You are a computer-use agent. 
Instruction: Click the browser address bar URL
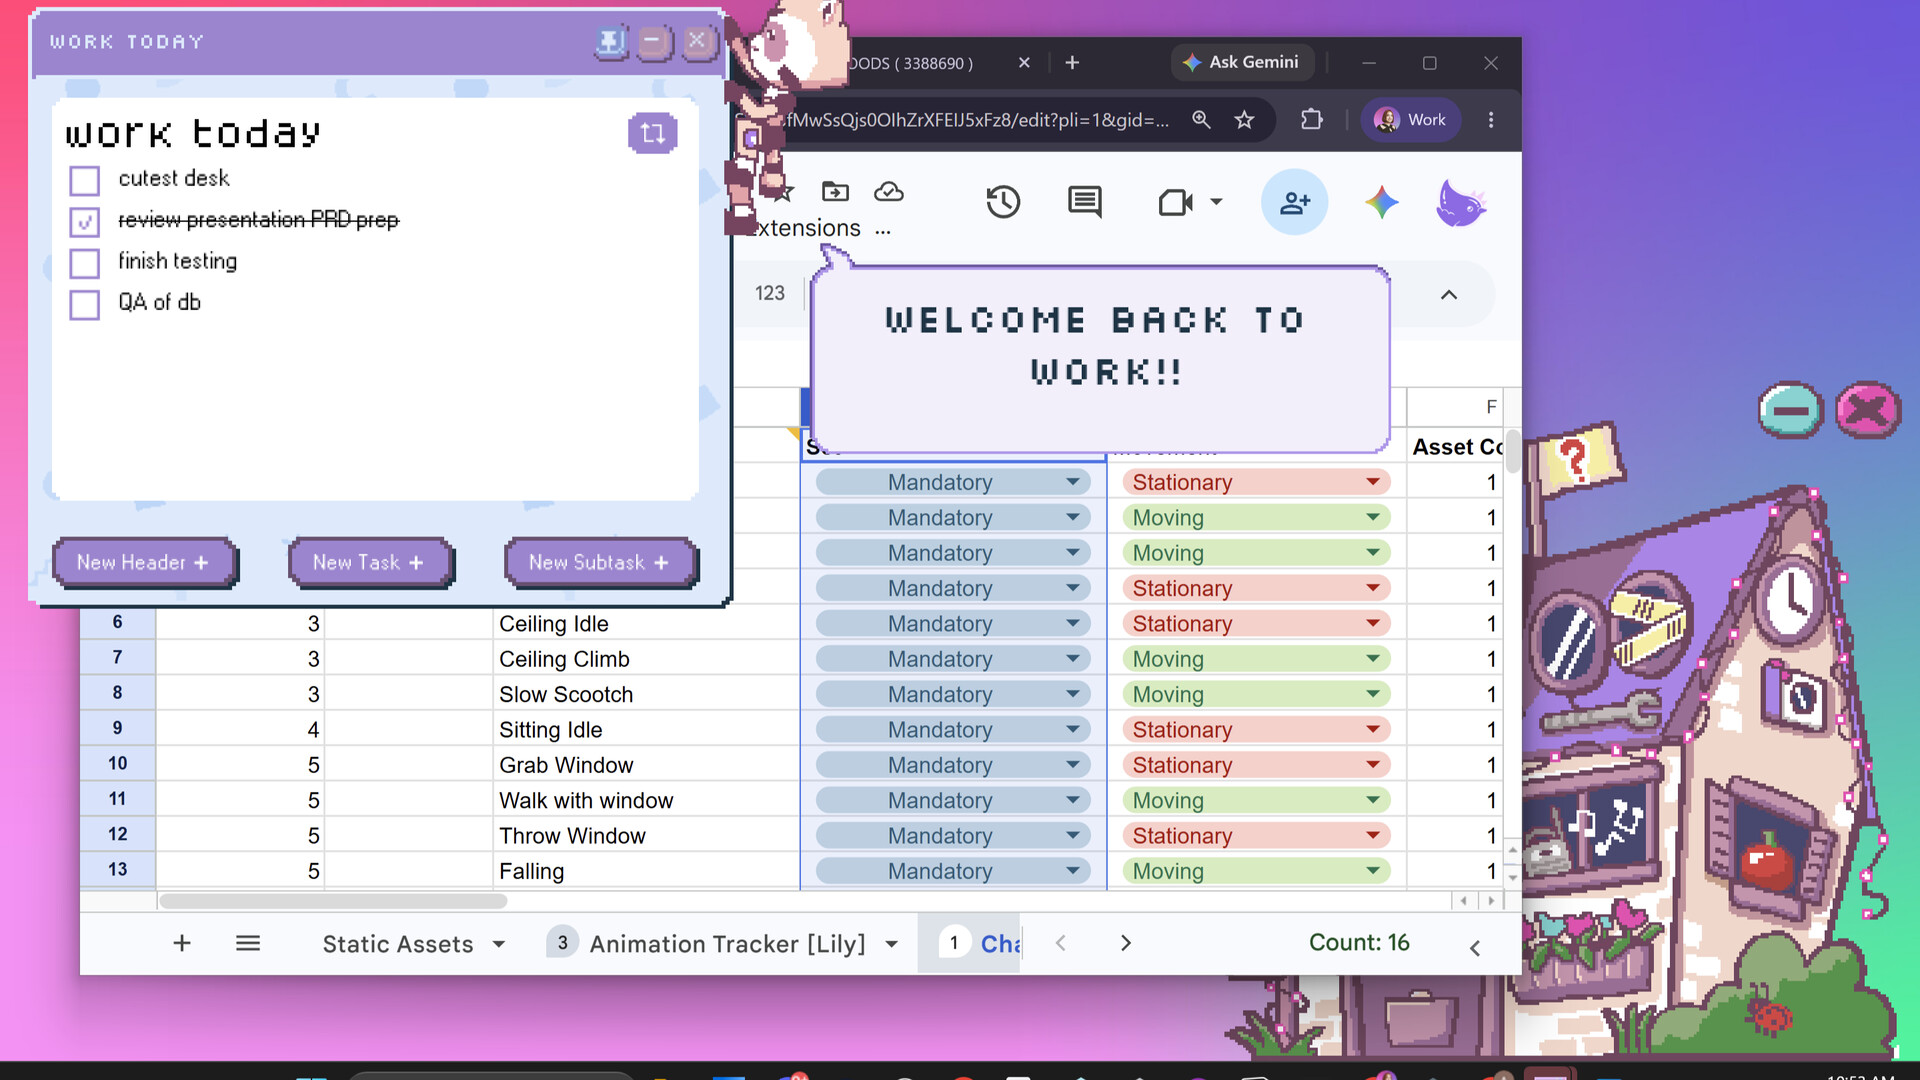coord(978,120)
